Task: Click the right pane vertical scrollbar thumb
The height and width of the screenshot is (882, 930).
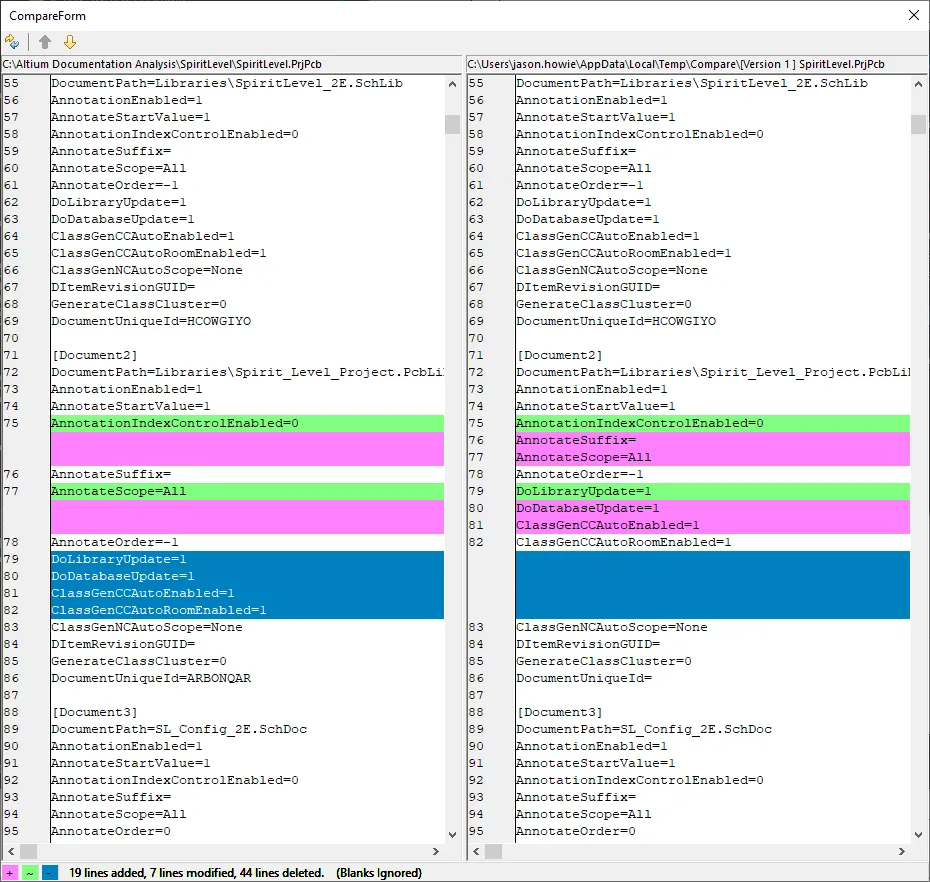Action: coord(918,124)
